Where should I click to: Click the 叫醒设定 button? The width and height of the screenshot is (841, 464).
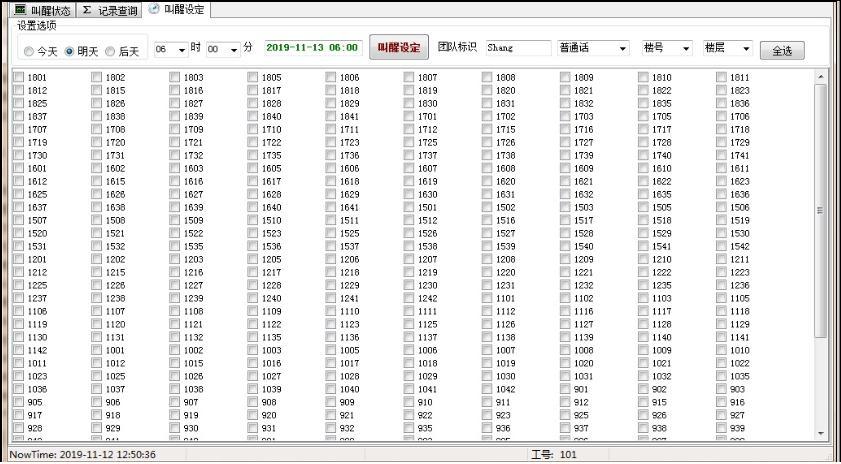coord(399,48)
